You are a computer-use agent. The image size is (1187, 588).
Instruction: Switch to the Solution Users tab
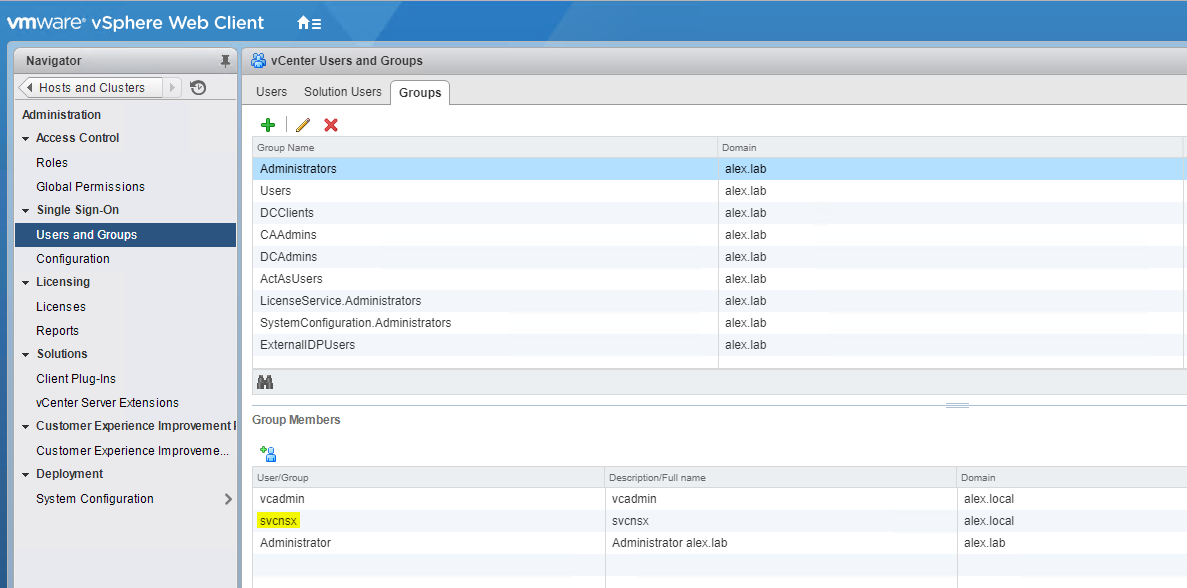click(342, 92)
